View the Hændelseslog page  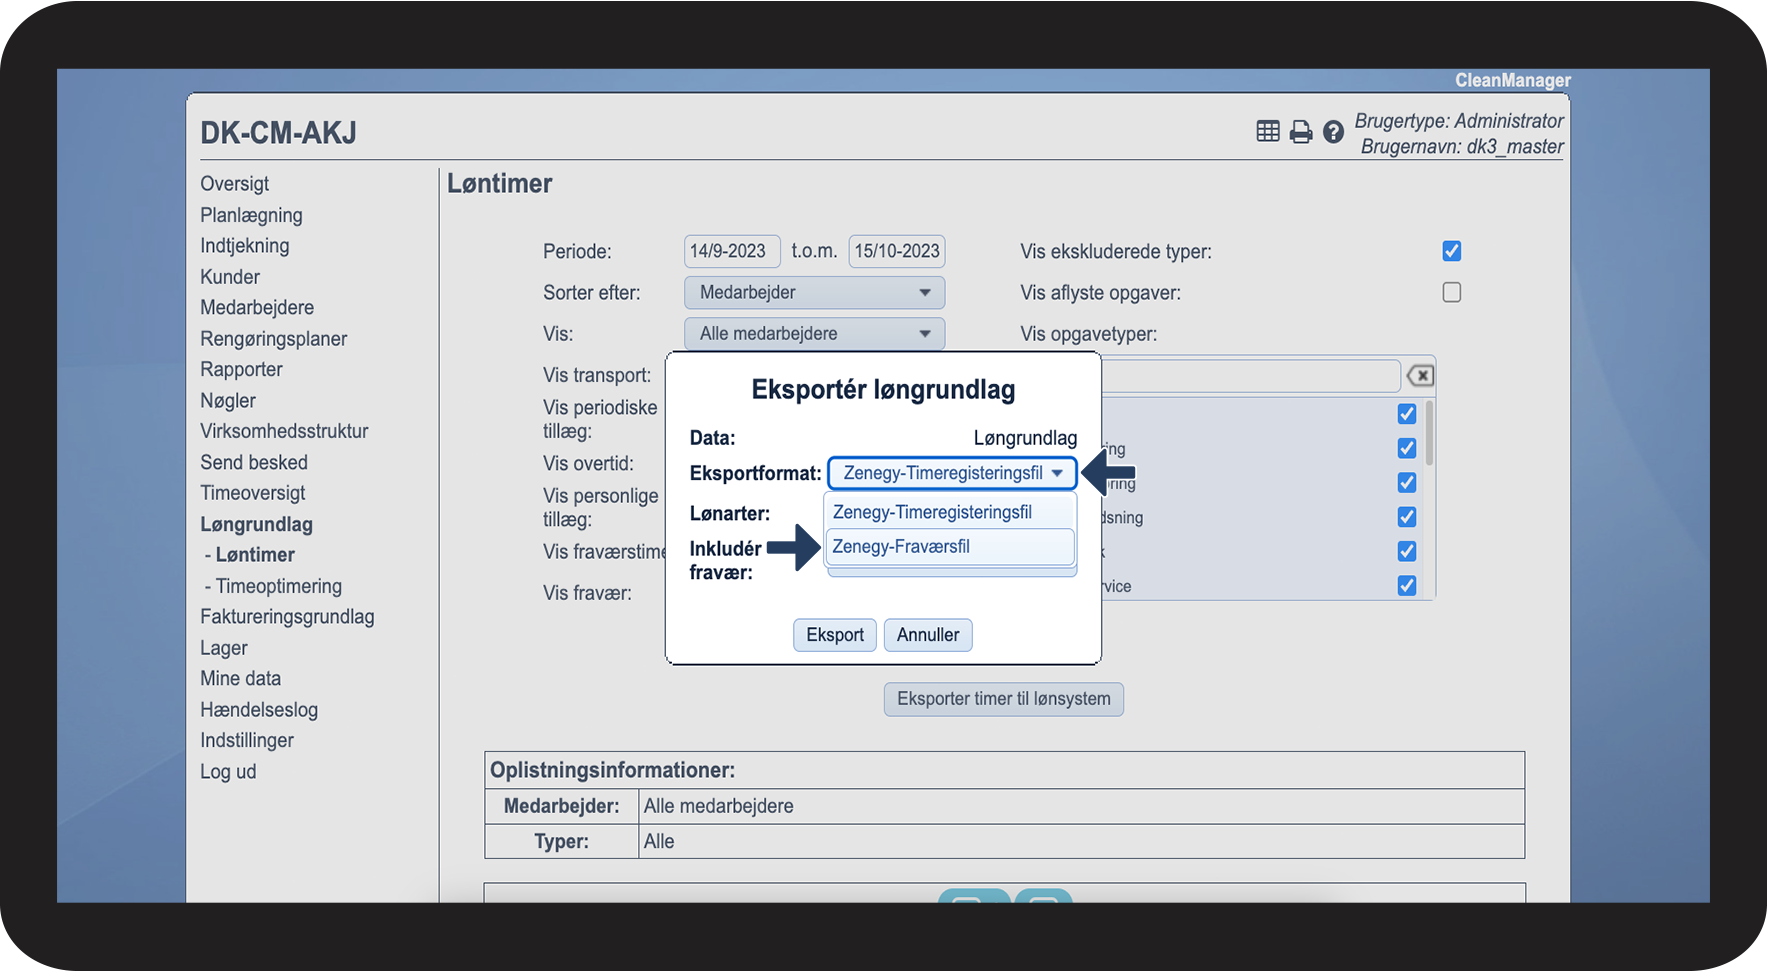pos(259,710)
